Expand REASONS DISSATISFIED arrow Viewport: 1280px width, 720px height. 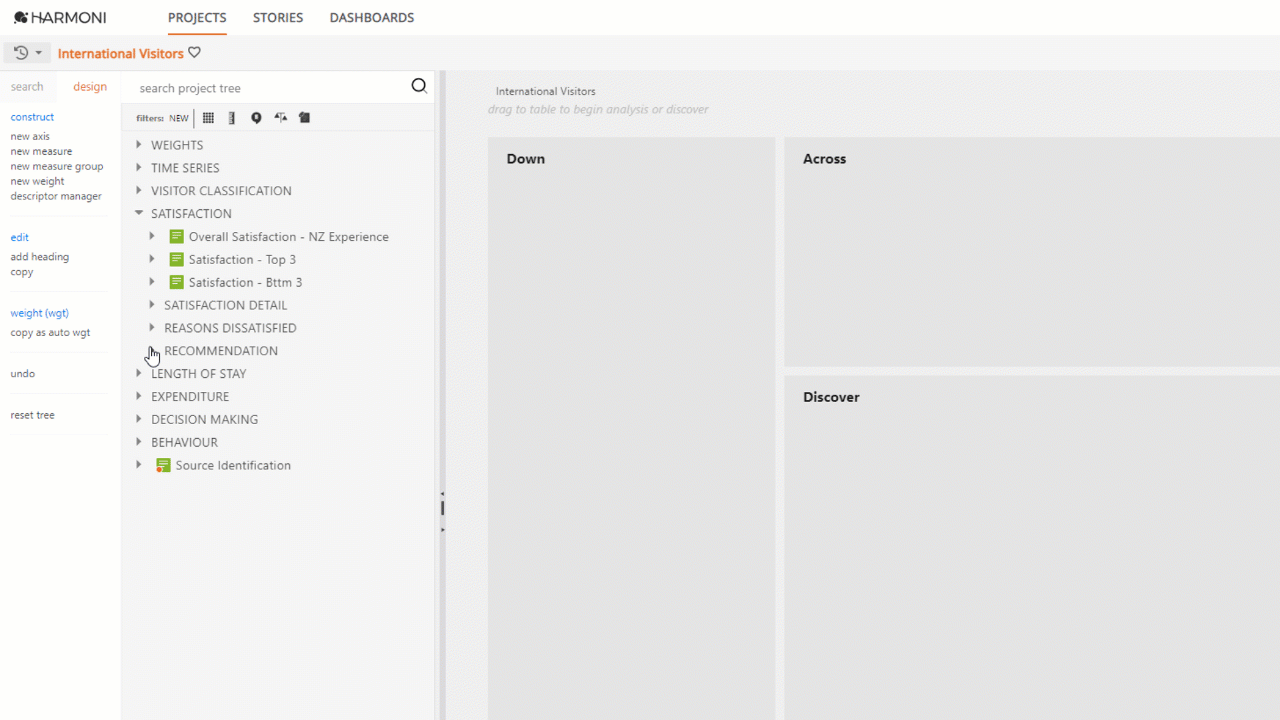152,328
